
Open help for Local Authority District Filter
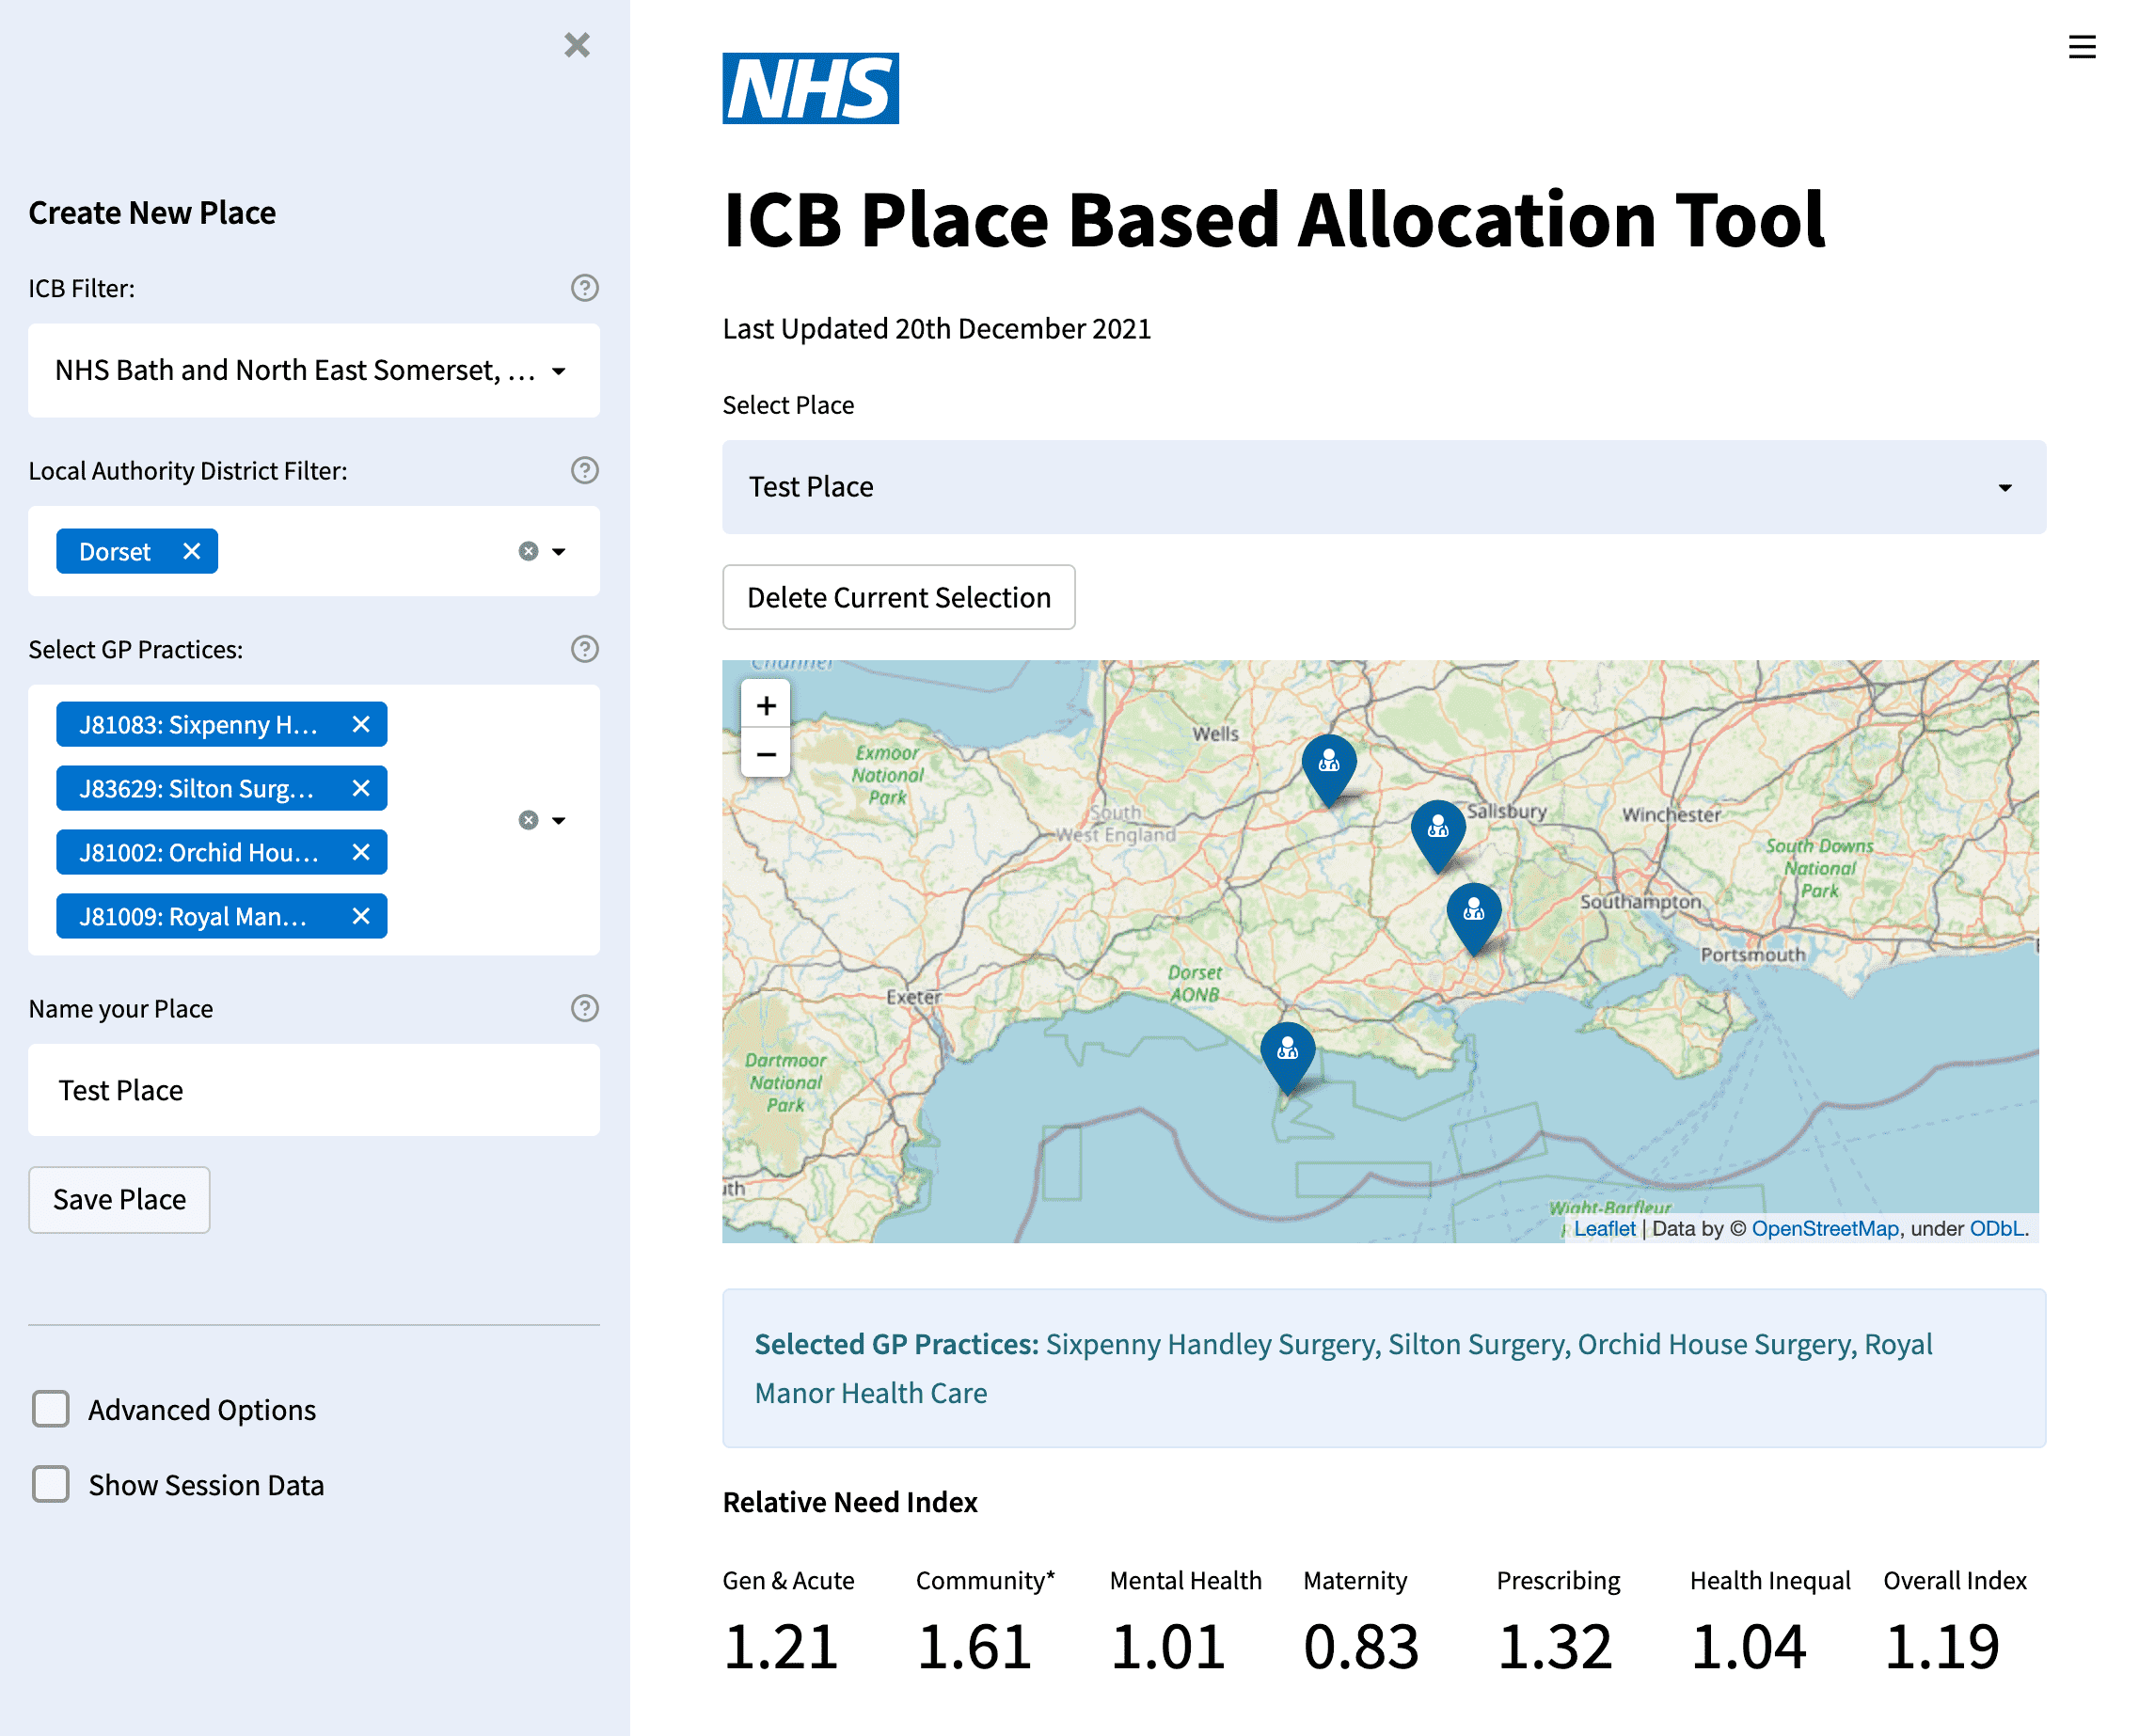pyautogui.click(x=584, y=470)
